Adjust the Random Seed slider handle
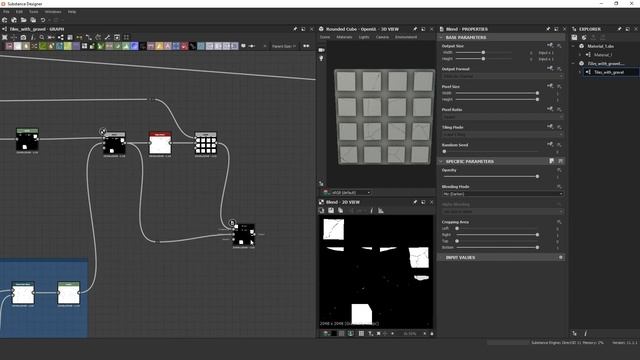Image resolution: width=640 pixels, height=360 pixels. click(444, 151)
